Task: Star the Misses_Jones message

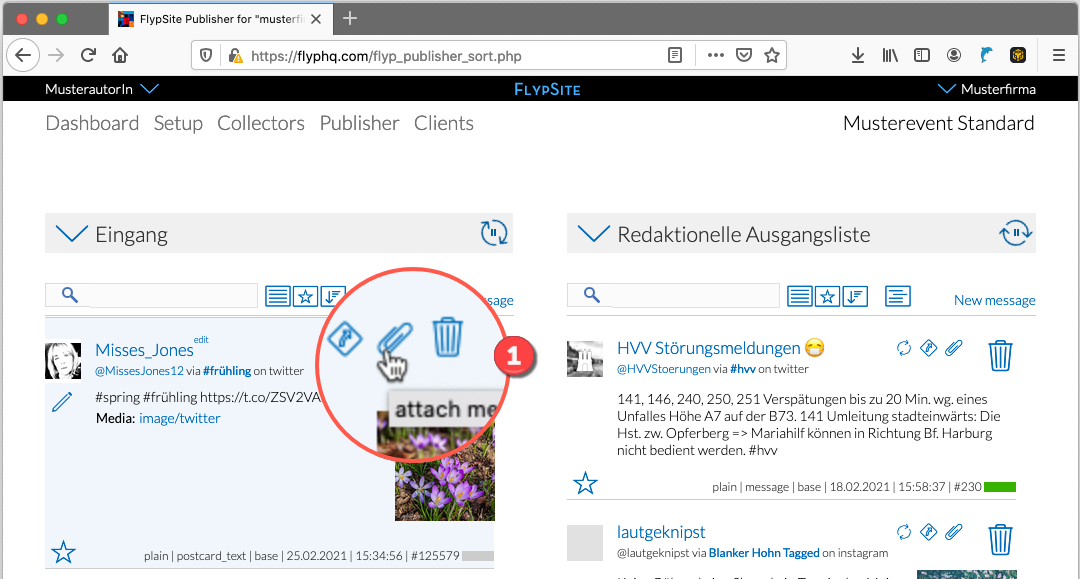Action: pos(63,552)
